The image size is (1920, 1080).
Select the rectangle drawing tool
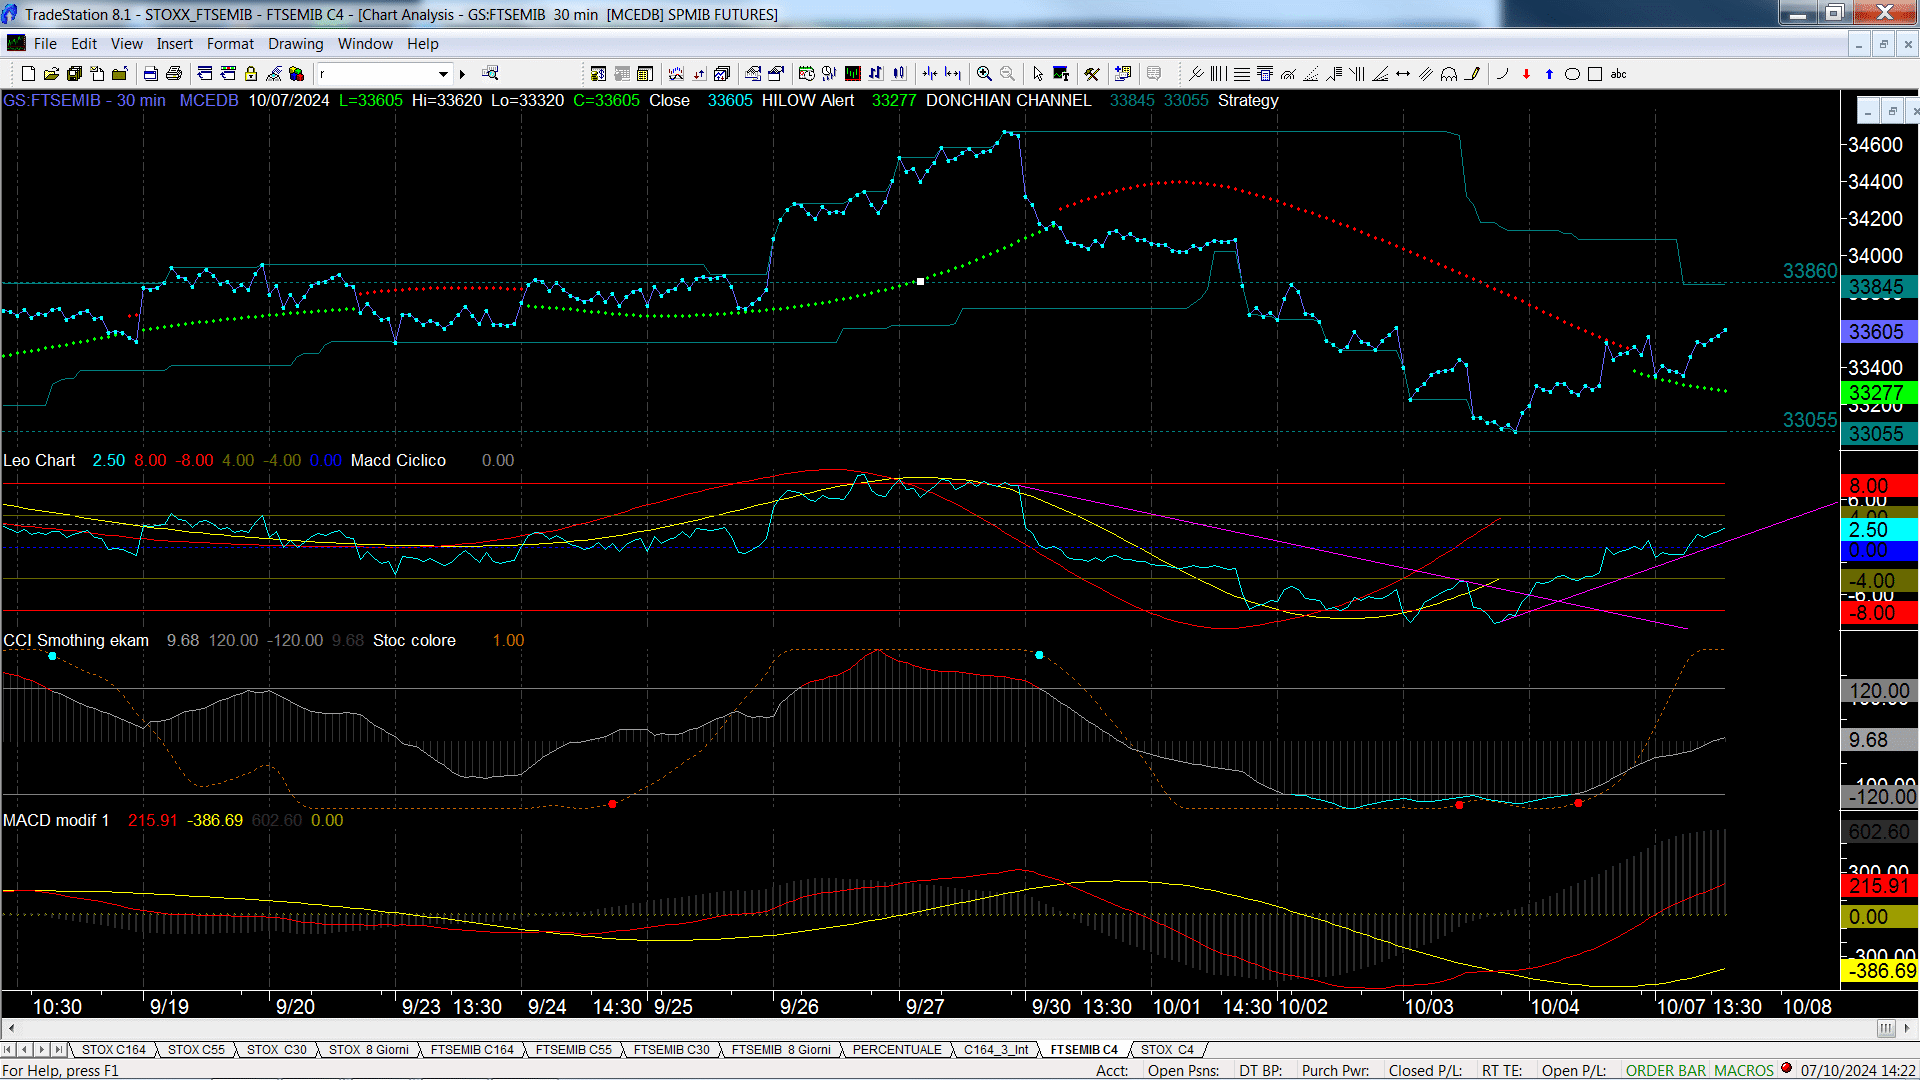coord(1595,74)
